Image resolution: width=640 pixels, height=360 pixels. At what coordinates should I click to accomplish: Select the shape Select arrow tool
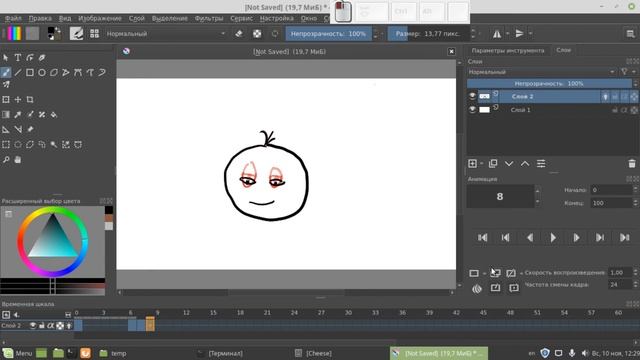click(x=6, y=58)
